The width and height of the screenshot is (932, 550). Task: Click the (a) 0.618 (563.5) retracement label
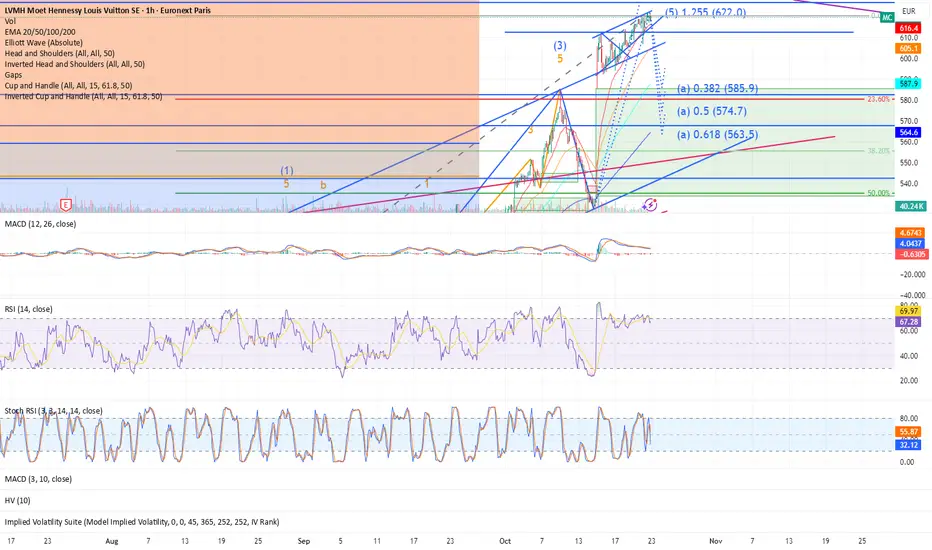coord(717,134)
